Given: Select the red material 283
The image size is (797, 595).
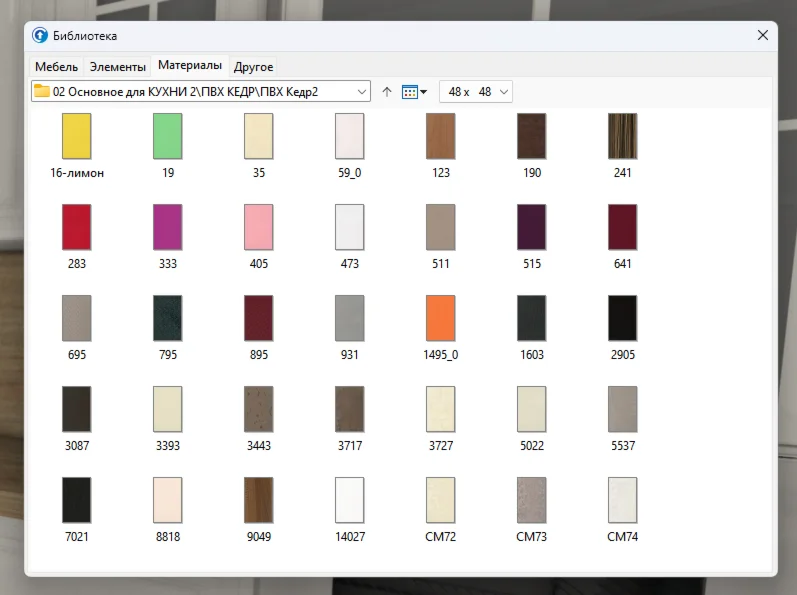Looking at the screenshot, I should point(77,227).
